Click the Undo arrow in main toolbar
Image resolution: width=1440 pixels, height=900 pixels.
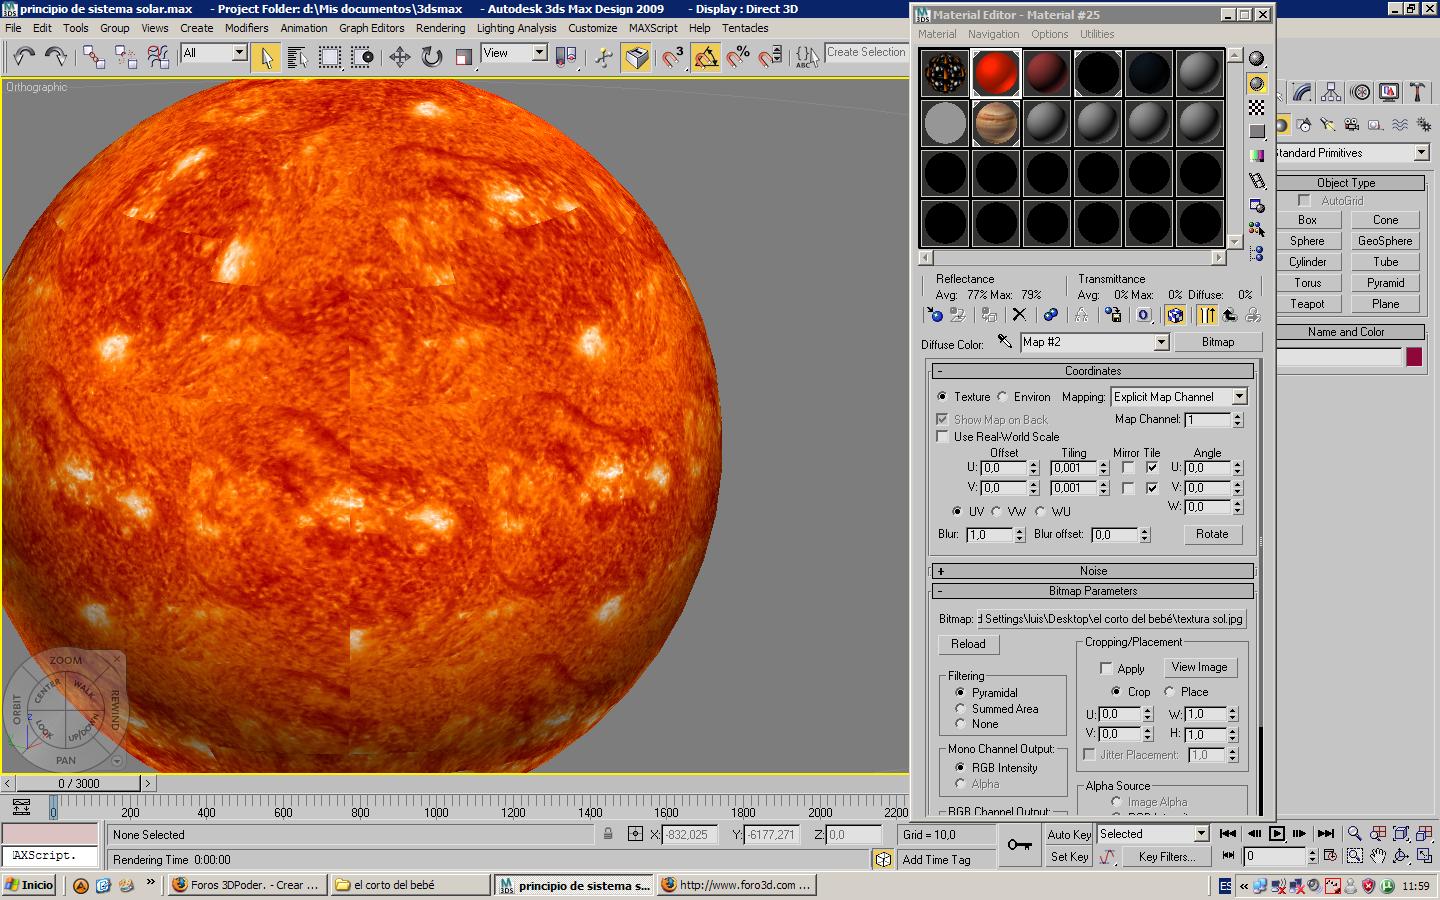click(x=24, y=57)
